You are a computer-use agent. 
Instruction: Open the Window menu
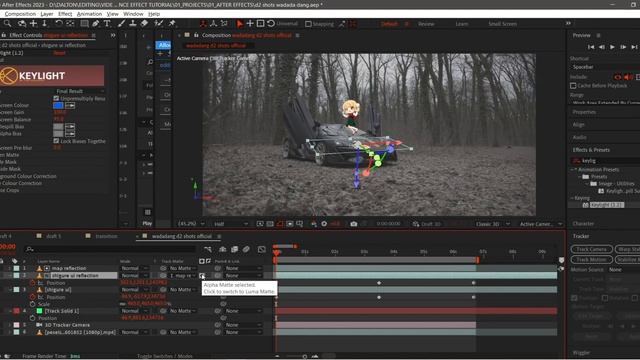(x=133, y=14)
